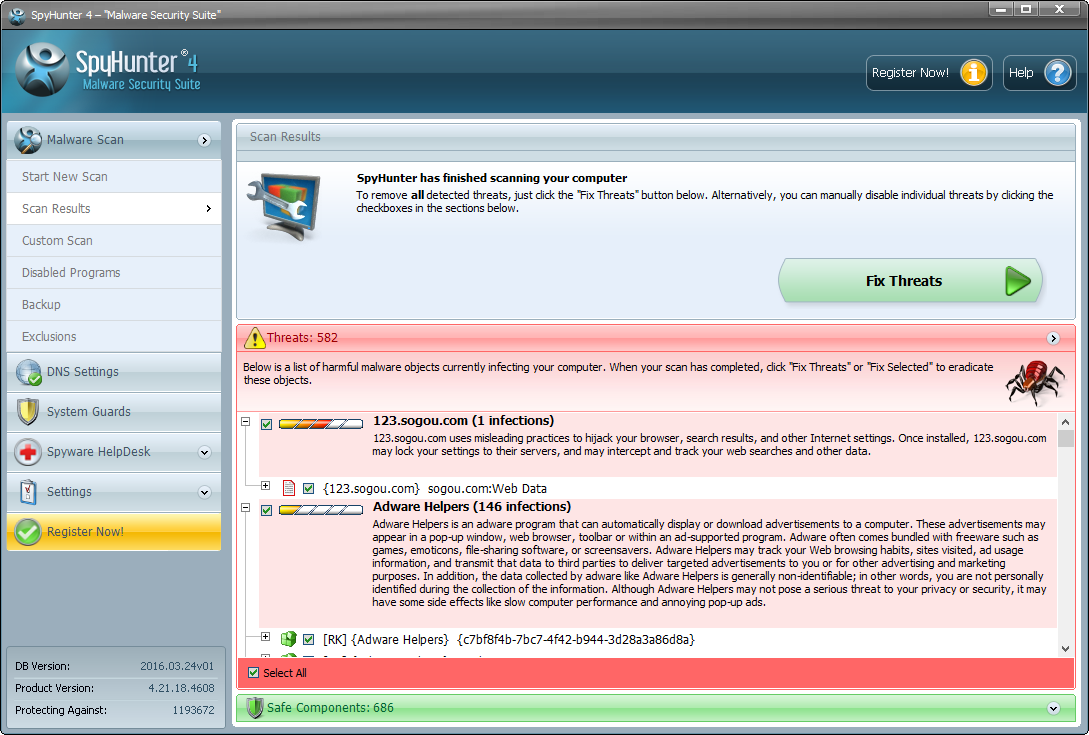Click the Malware Scan magnifier icon
This screenshot has height=735, width=1089.
(x=28, y=140)
